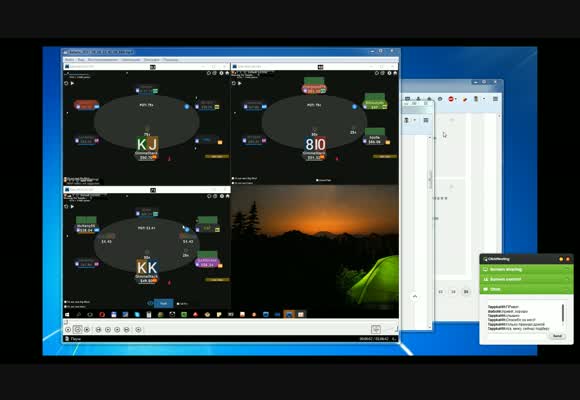The width and height of the screenshot is (580, 400).
Task: Open the browser hamburger menu icon
Action: coord(495,99)
